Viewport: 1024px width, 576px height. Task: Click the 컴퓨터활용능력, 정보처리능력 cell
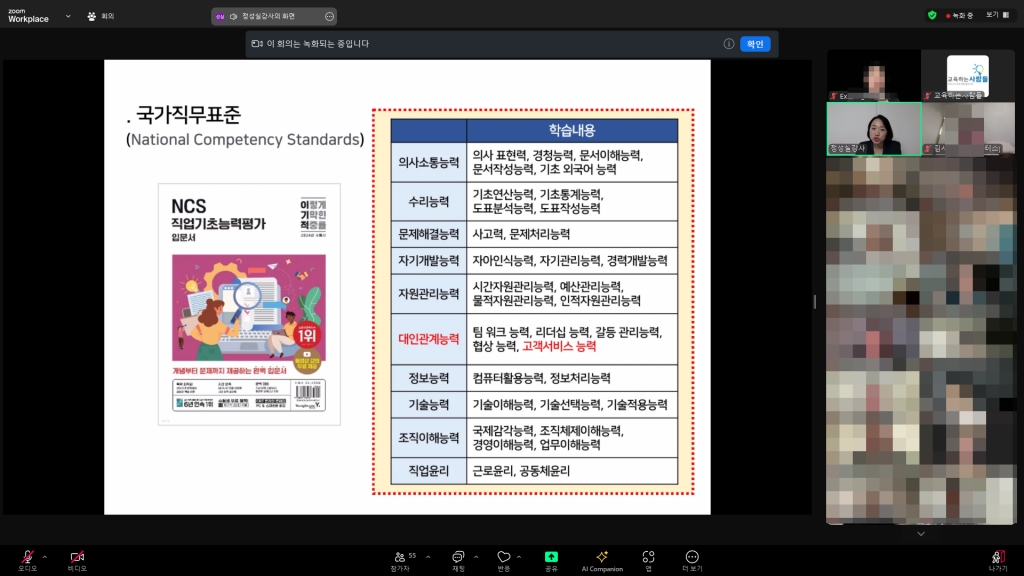click(x=572, y=378)
